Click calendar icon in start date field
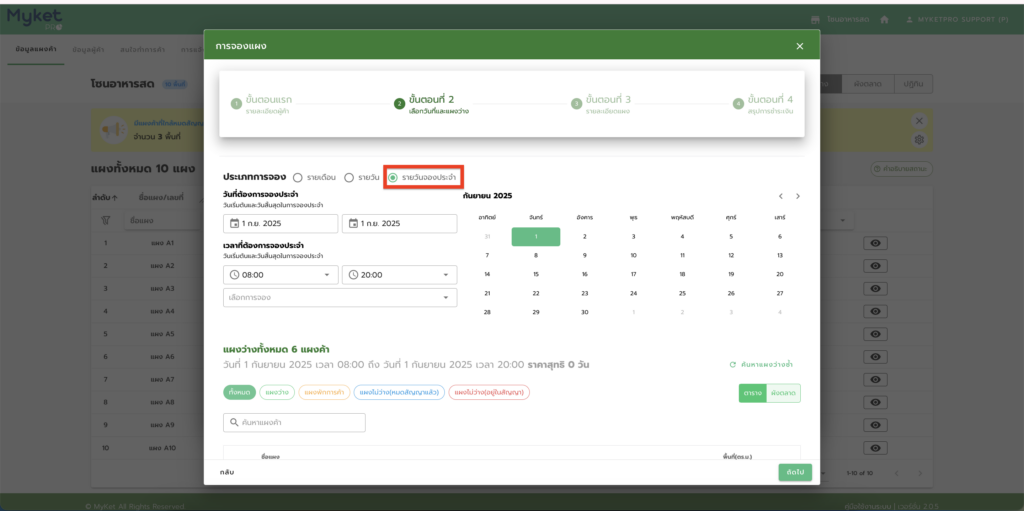Viewport: 1024px width, 511px height. click(x=234, y=223)
